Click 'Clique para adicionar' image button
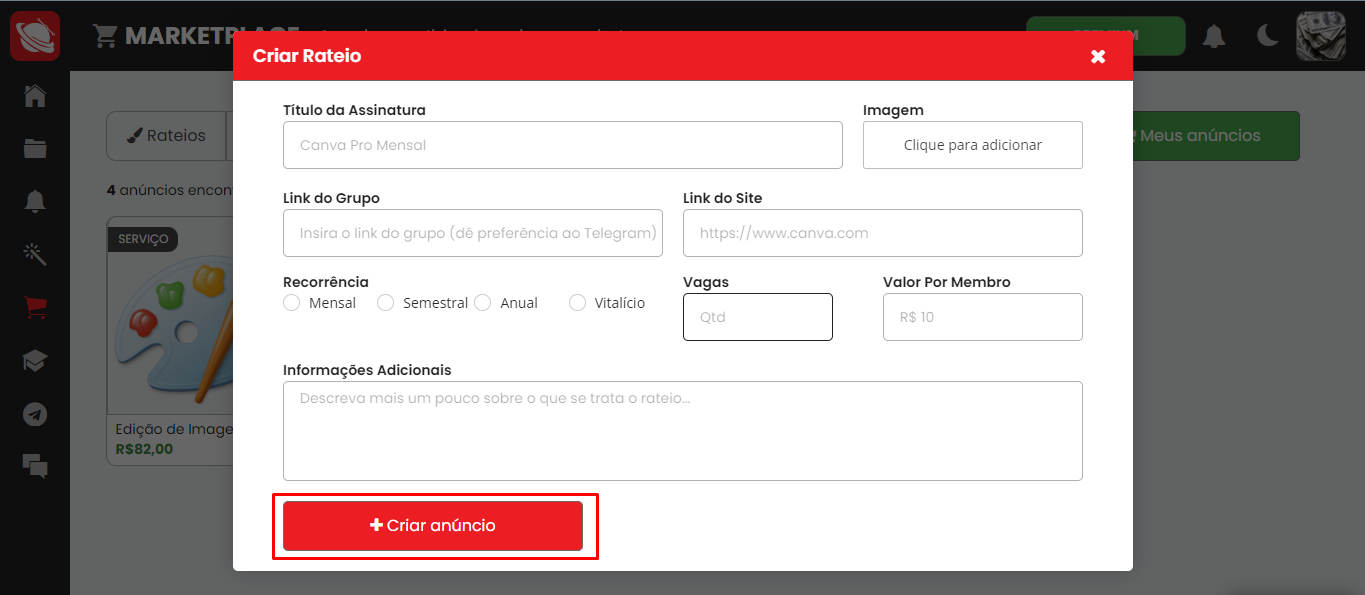The width and height of the screenshot is (1365, 595). 972,145
